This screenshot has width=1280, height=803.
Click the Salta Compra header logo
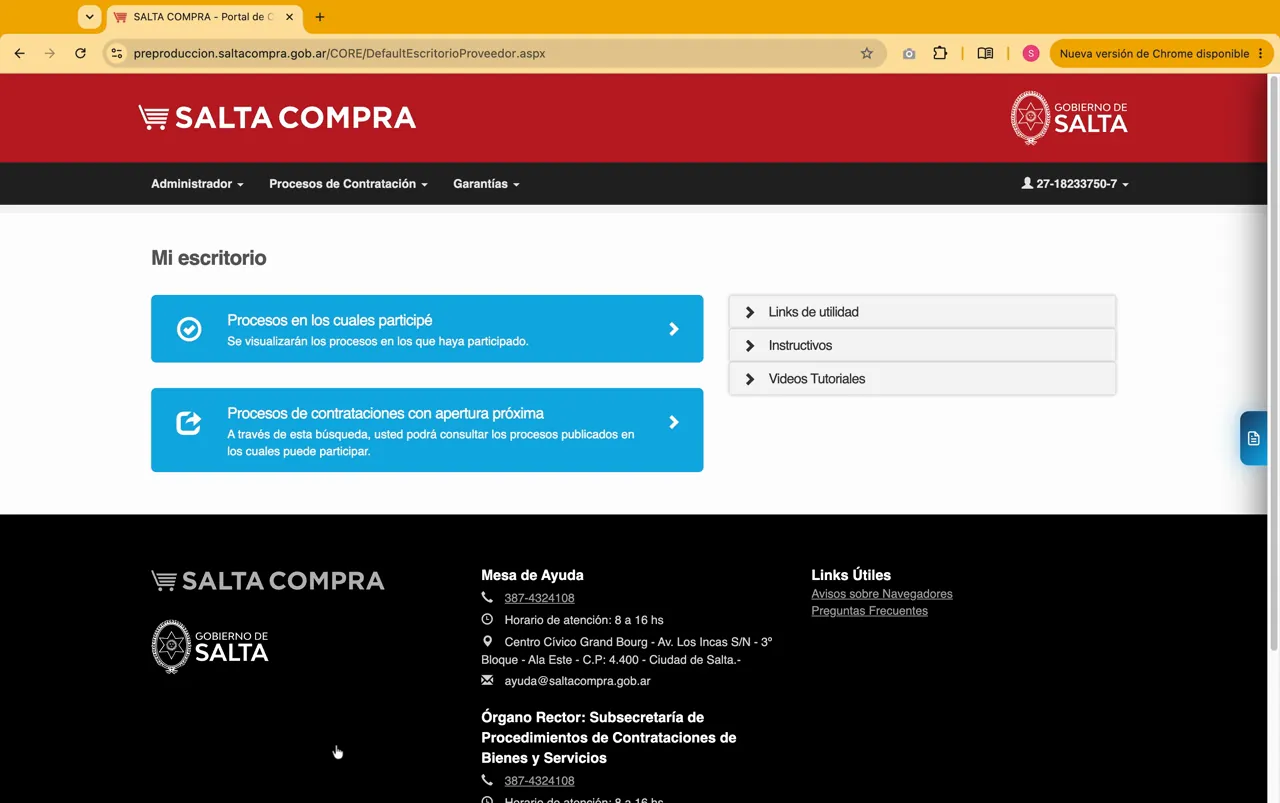pos(277,118)
